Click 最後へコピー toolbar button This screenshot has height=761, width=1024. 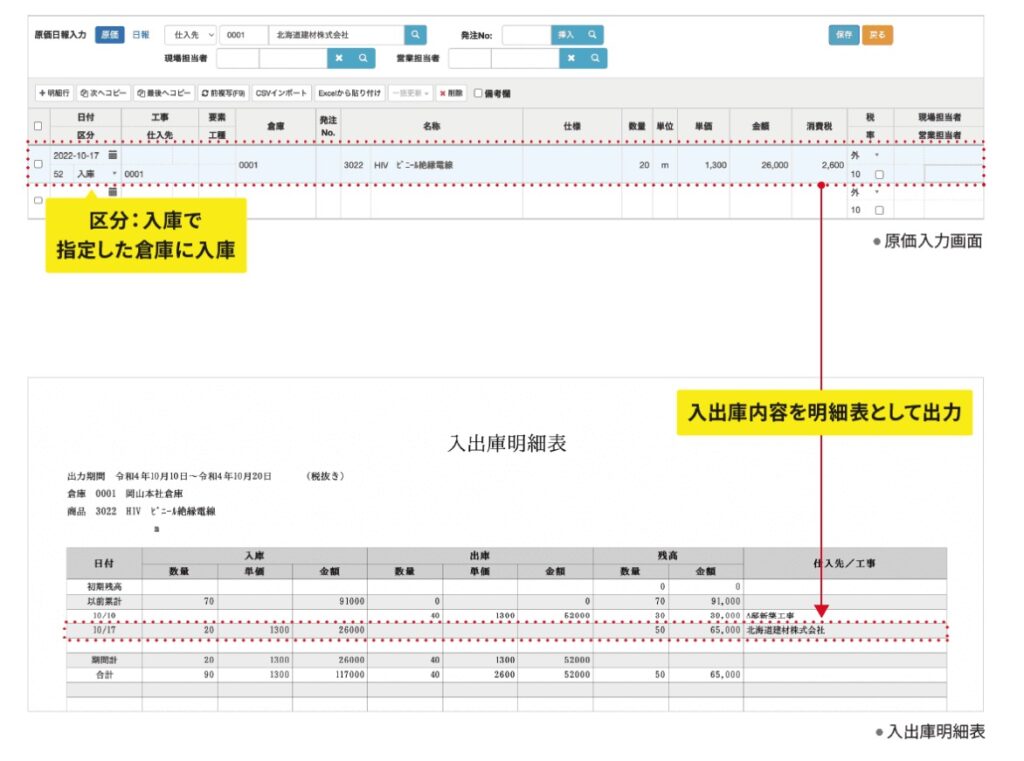(x=164, y=93)
